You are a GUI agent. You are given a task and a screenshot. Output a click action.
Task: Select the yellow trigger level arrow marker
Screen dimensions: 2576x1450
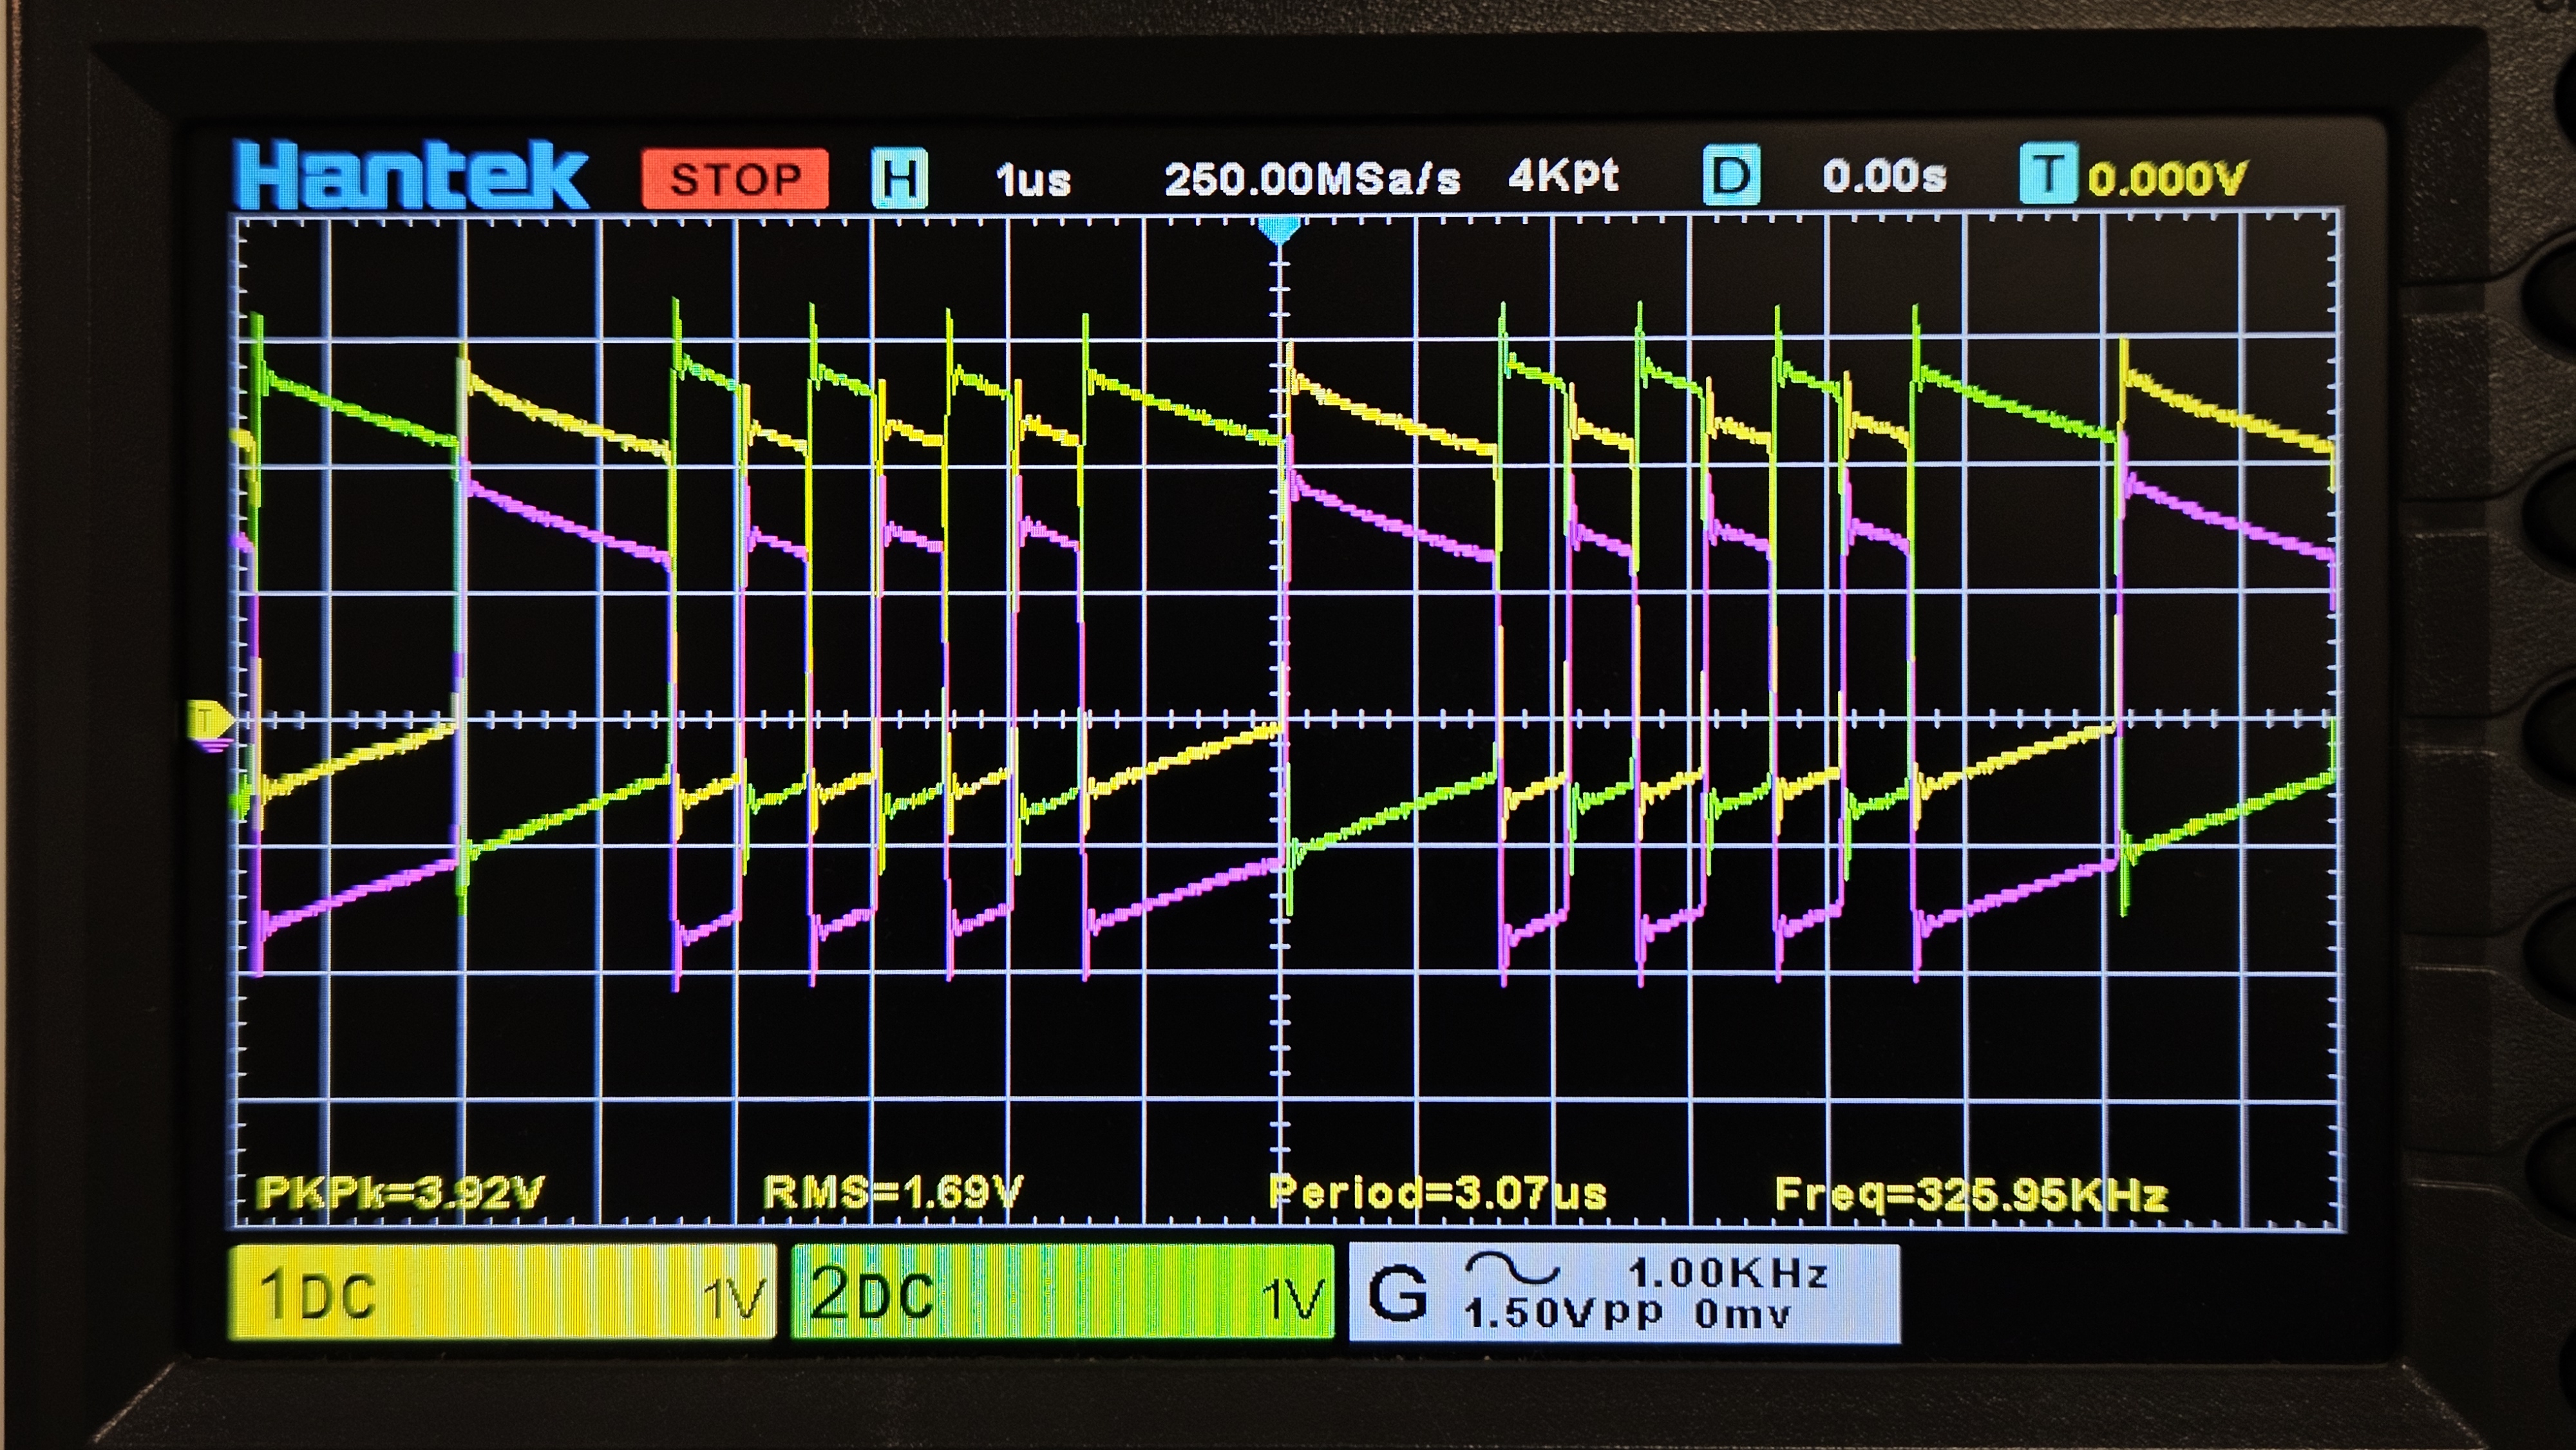[x=209, y=720]
